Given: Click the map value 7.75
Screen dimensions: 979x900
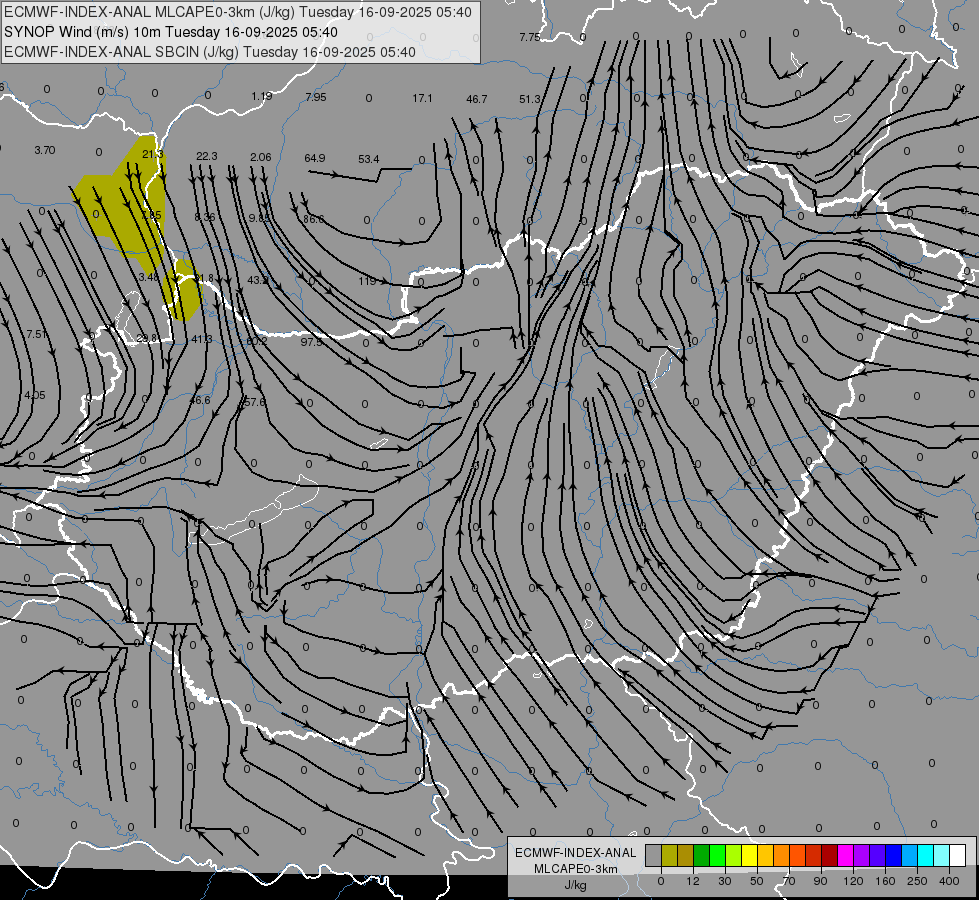Looking at the screenshot, I should point(529,37).
